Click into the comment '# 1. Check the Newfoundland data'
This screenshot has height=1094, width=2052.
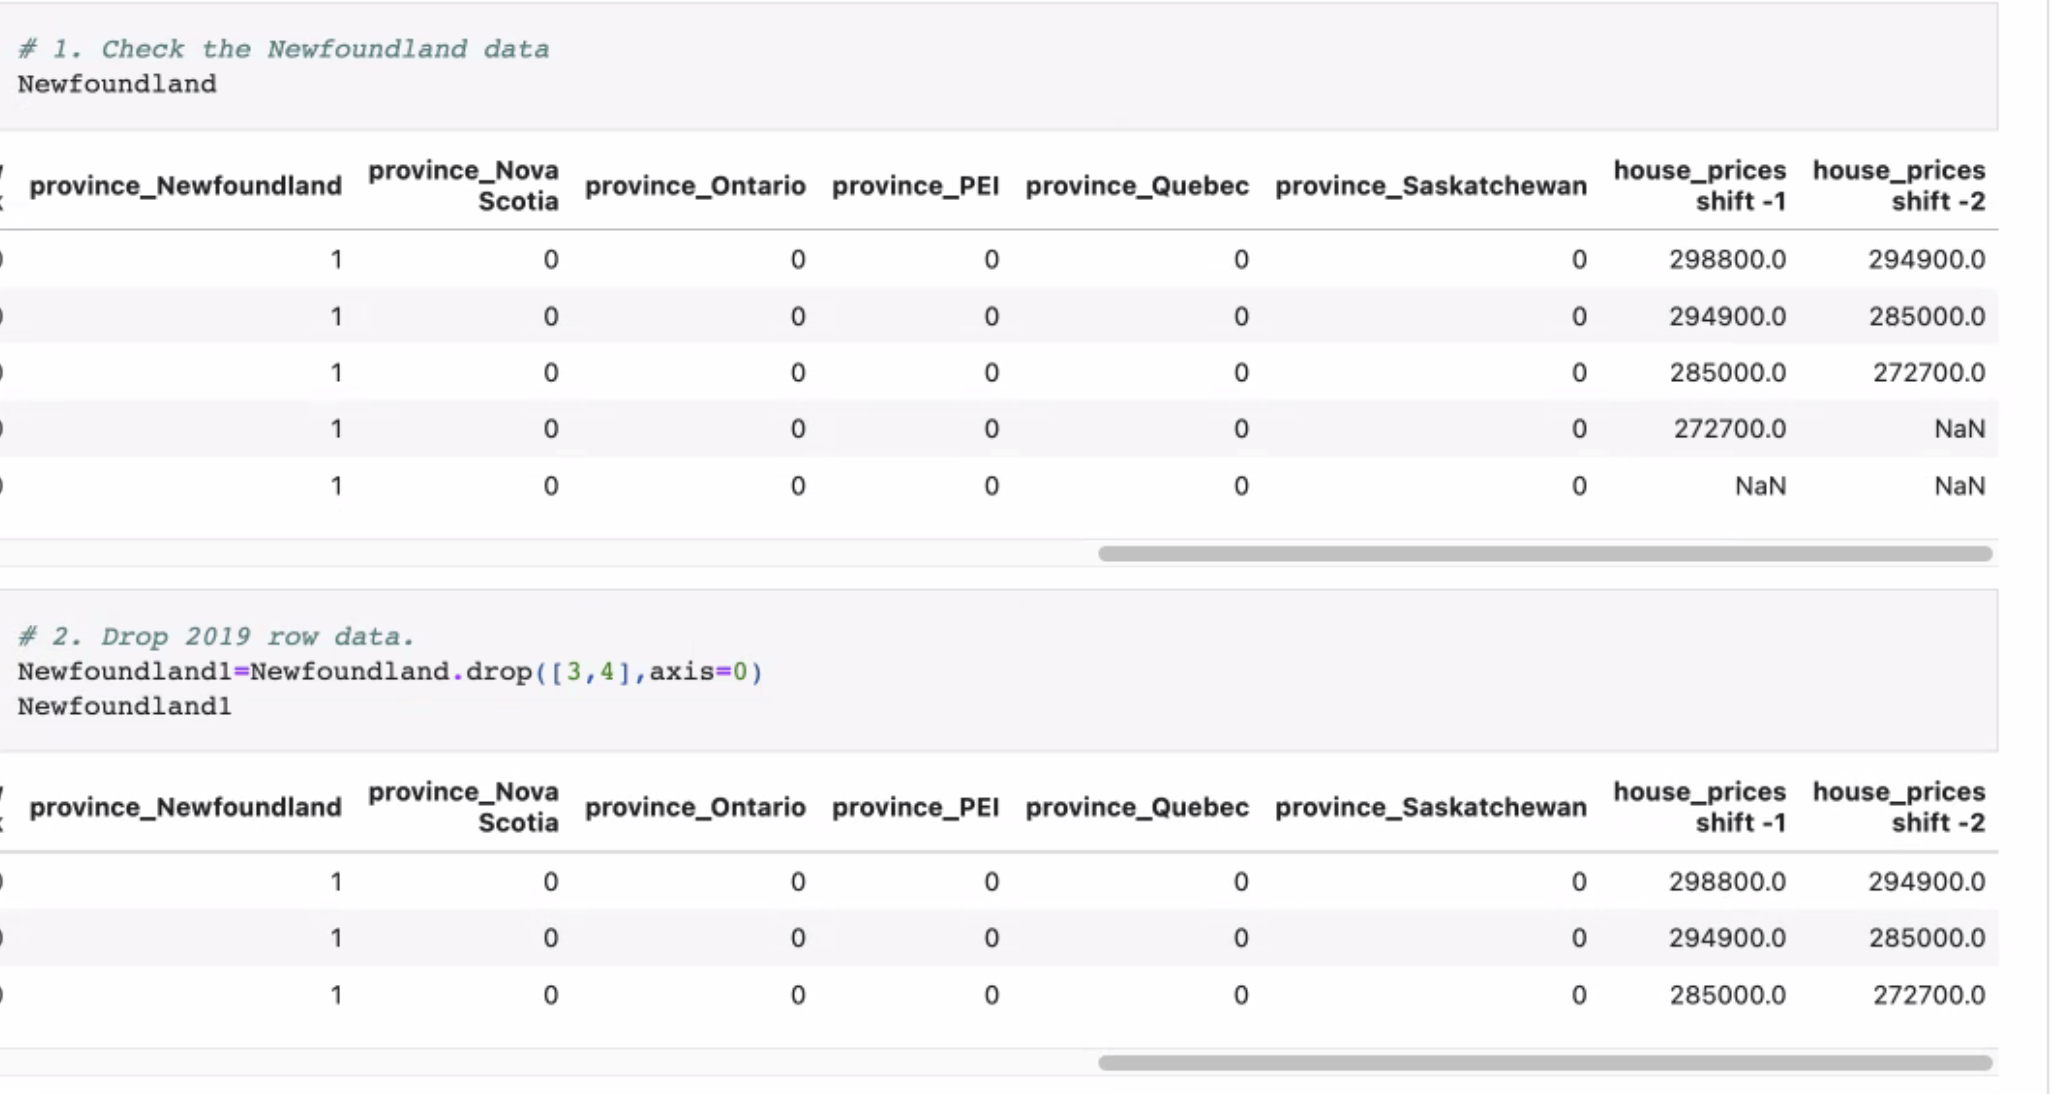(283, 48)
